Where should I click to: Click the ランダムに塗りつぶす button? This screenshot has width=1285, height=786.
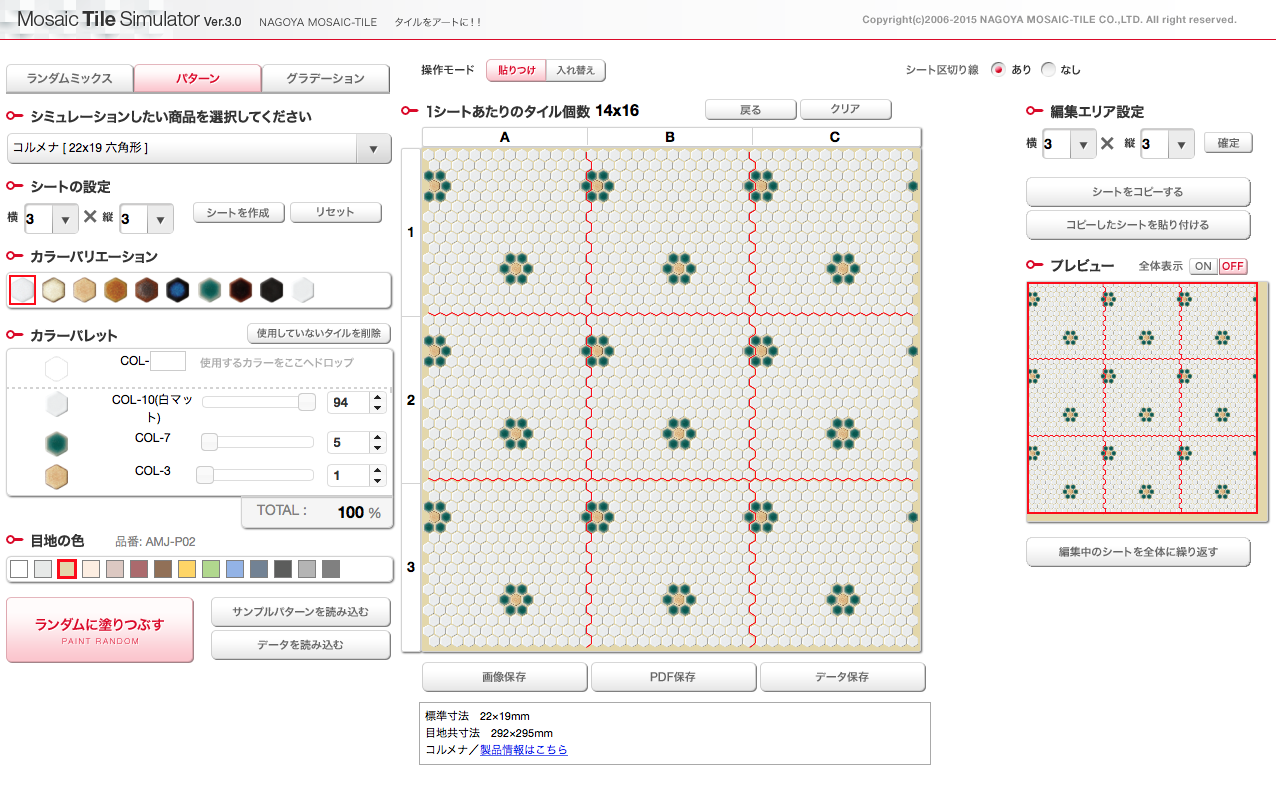pyautogui.click(x=100, y=629)
